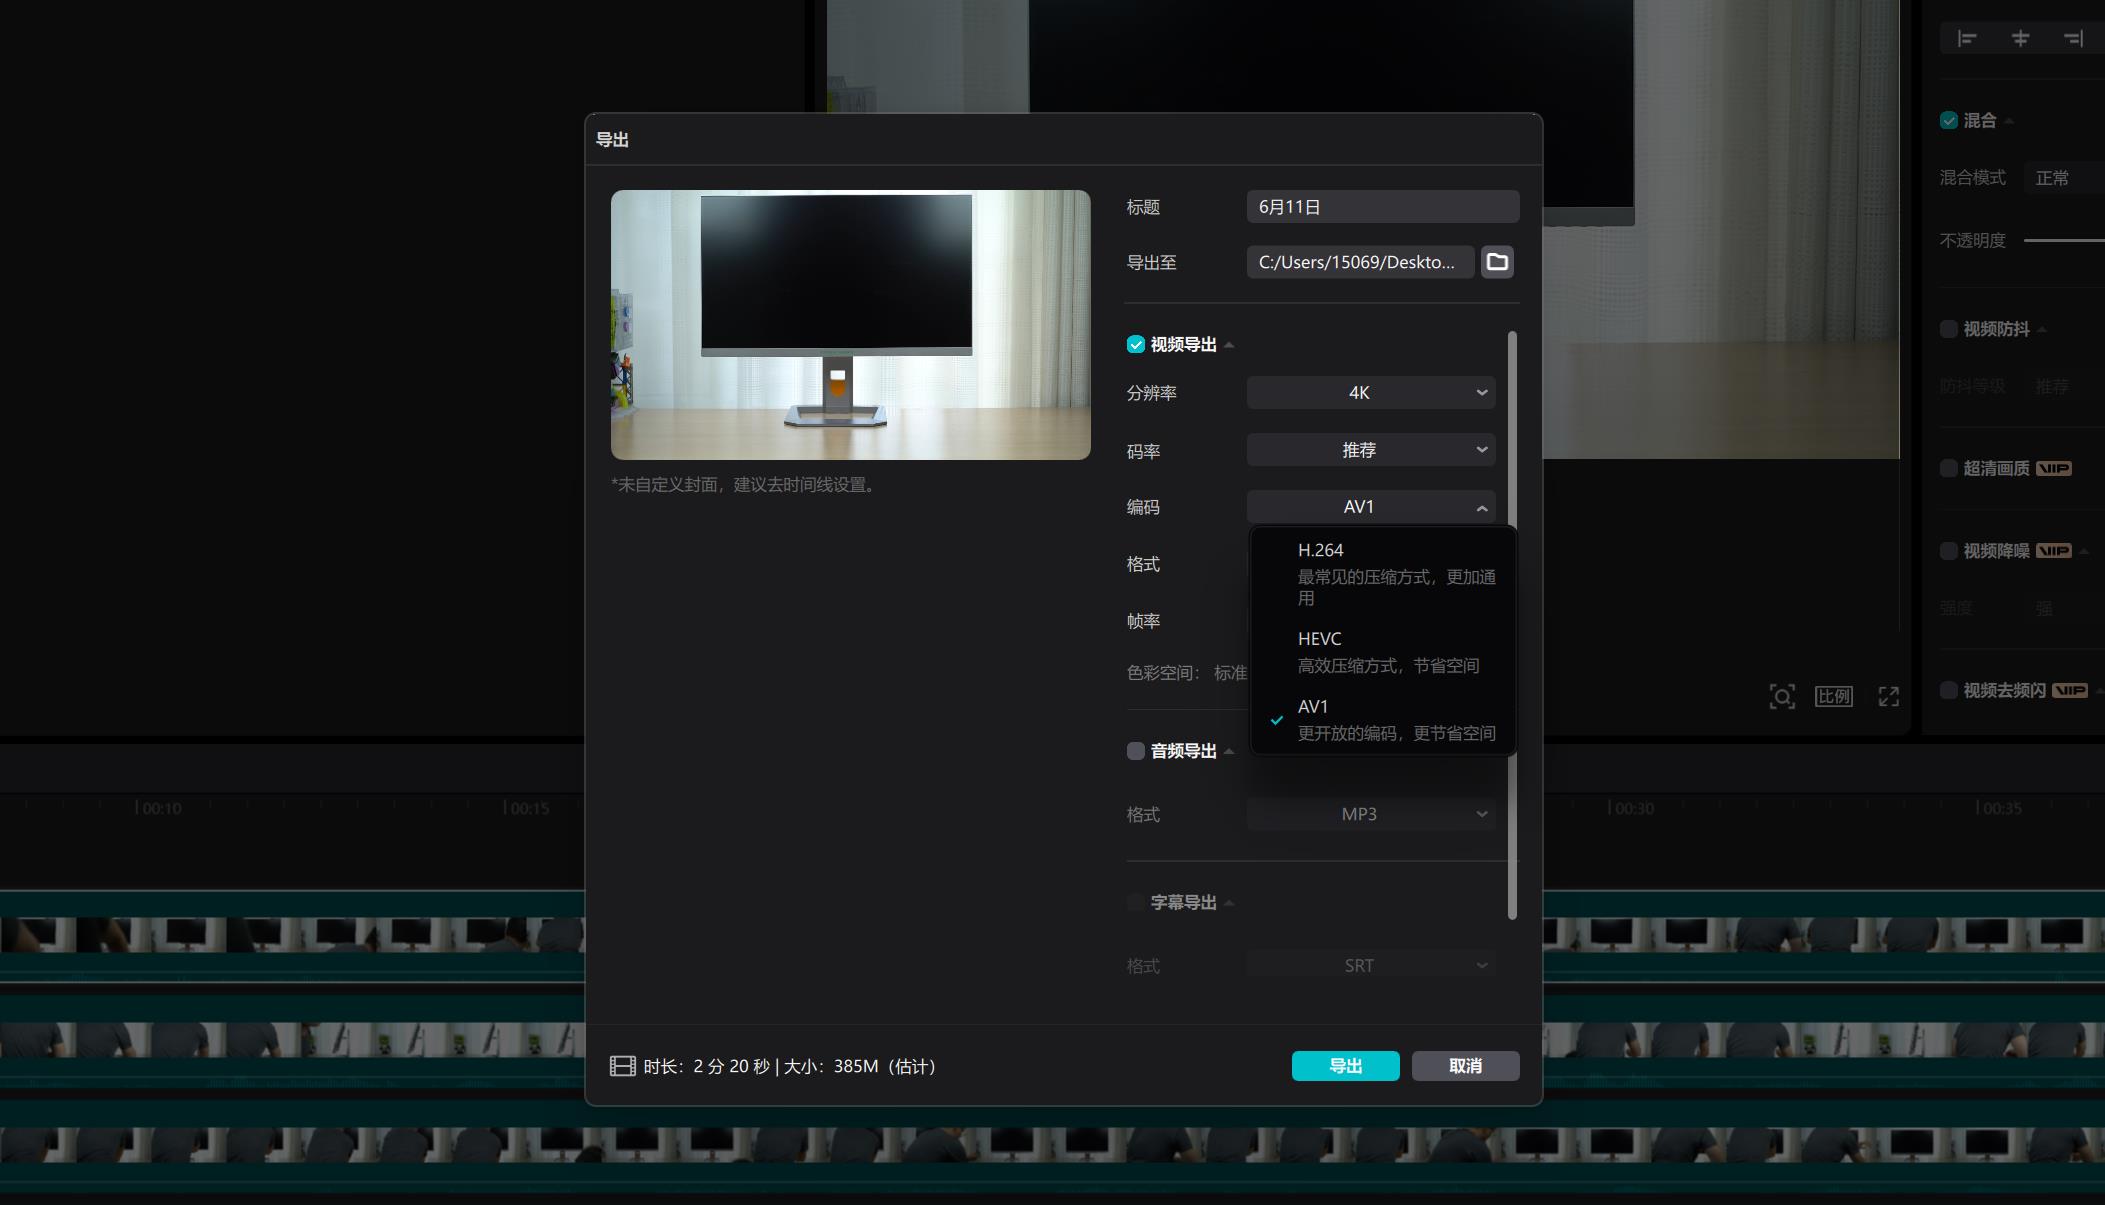The width and height of the screenshot is (2105, 1205).
Task: Click the align center icon in the top panel
Action: [2020, 39]
